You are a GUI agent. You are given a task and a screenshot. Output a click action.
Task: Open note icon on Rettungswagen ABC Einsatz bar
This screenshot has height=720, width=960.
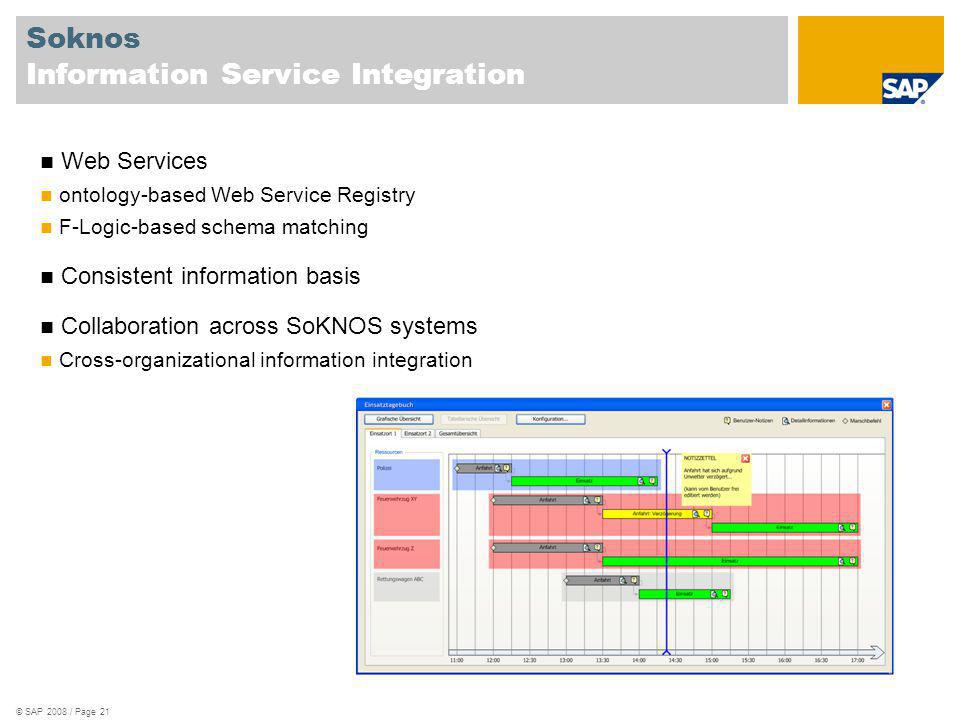[x=725, y=594]
